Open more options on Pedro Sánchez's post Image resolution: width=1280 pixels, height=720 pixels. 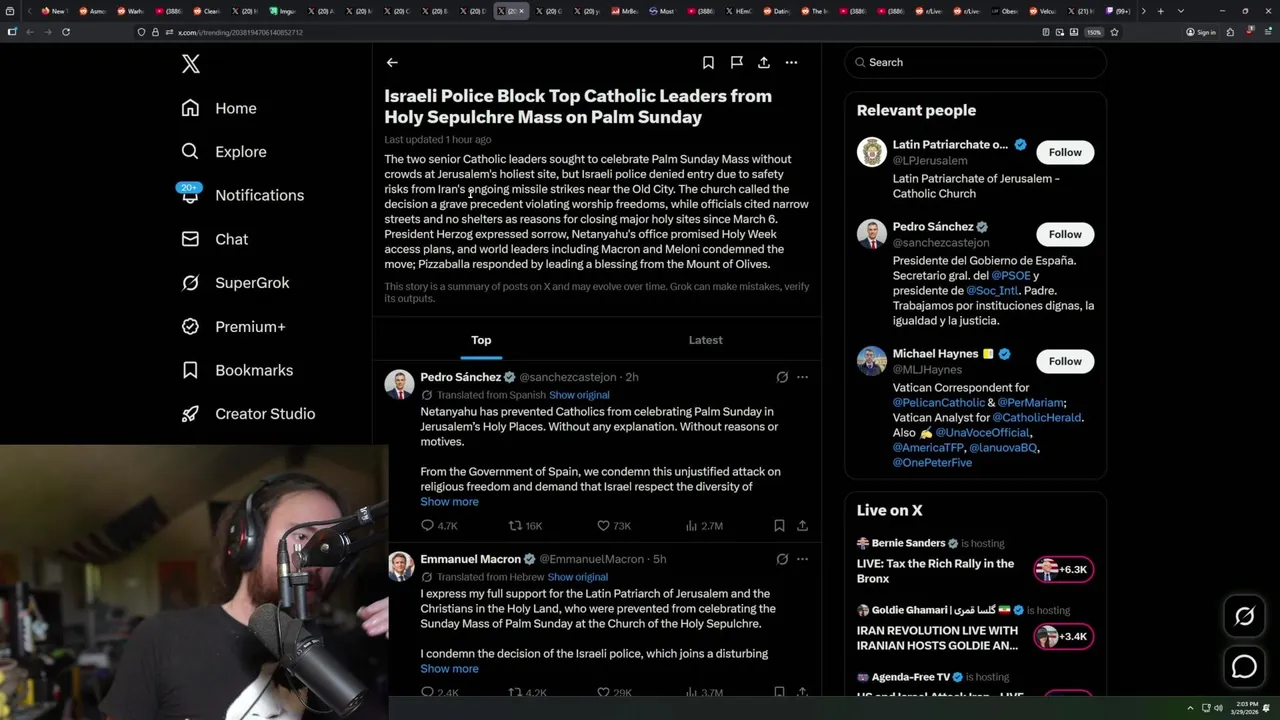pos(802,377)
